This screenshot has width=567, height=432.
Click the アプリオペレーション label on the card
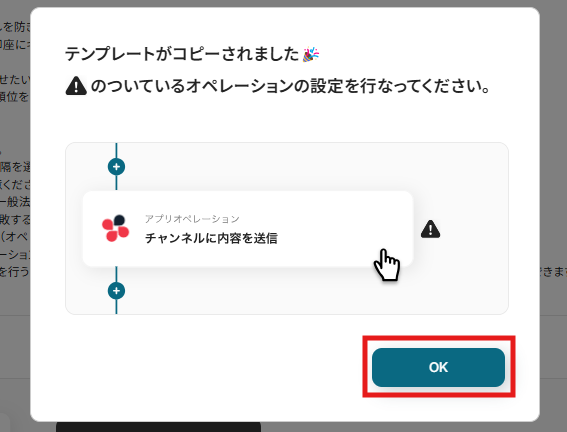pos(192,219)
